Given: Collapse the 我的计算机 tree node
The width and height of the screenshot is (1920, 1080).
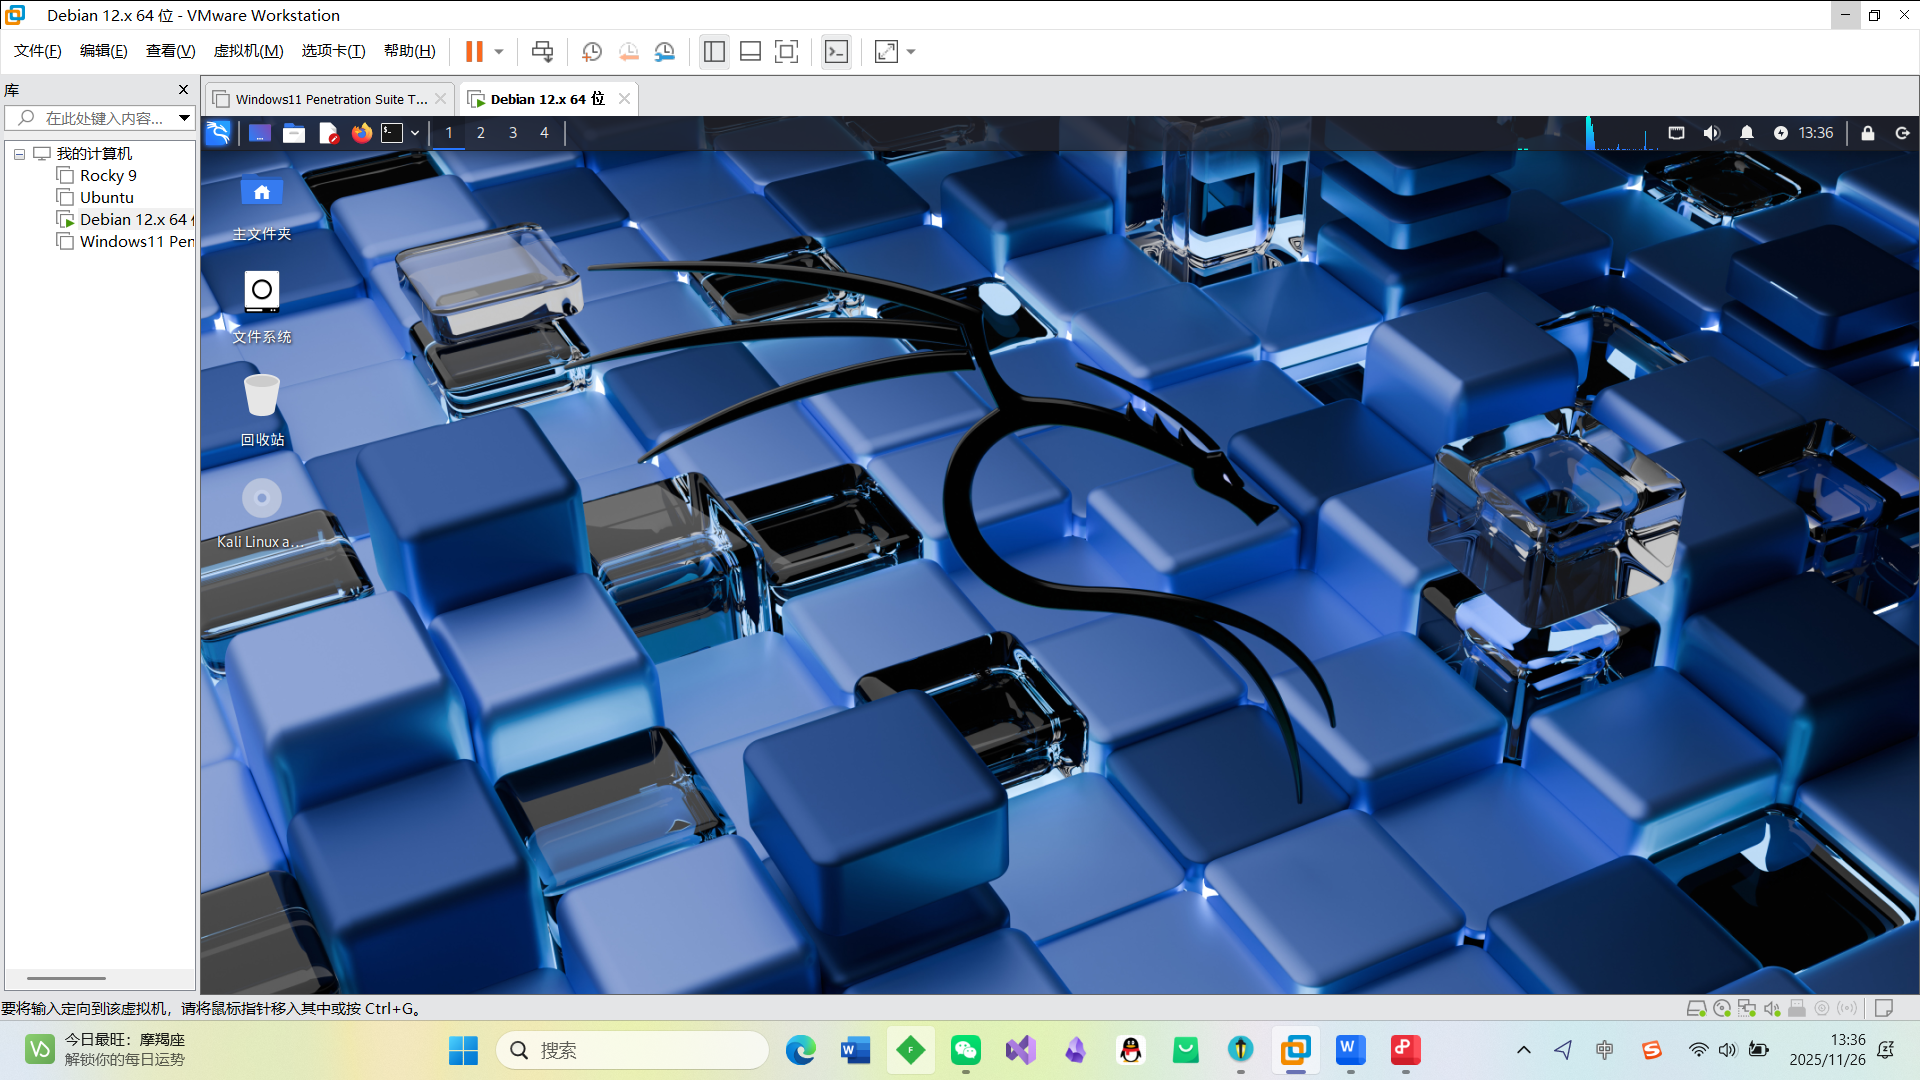Looking at the screenshot, I should (19, 154).
